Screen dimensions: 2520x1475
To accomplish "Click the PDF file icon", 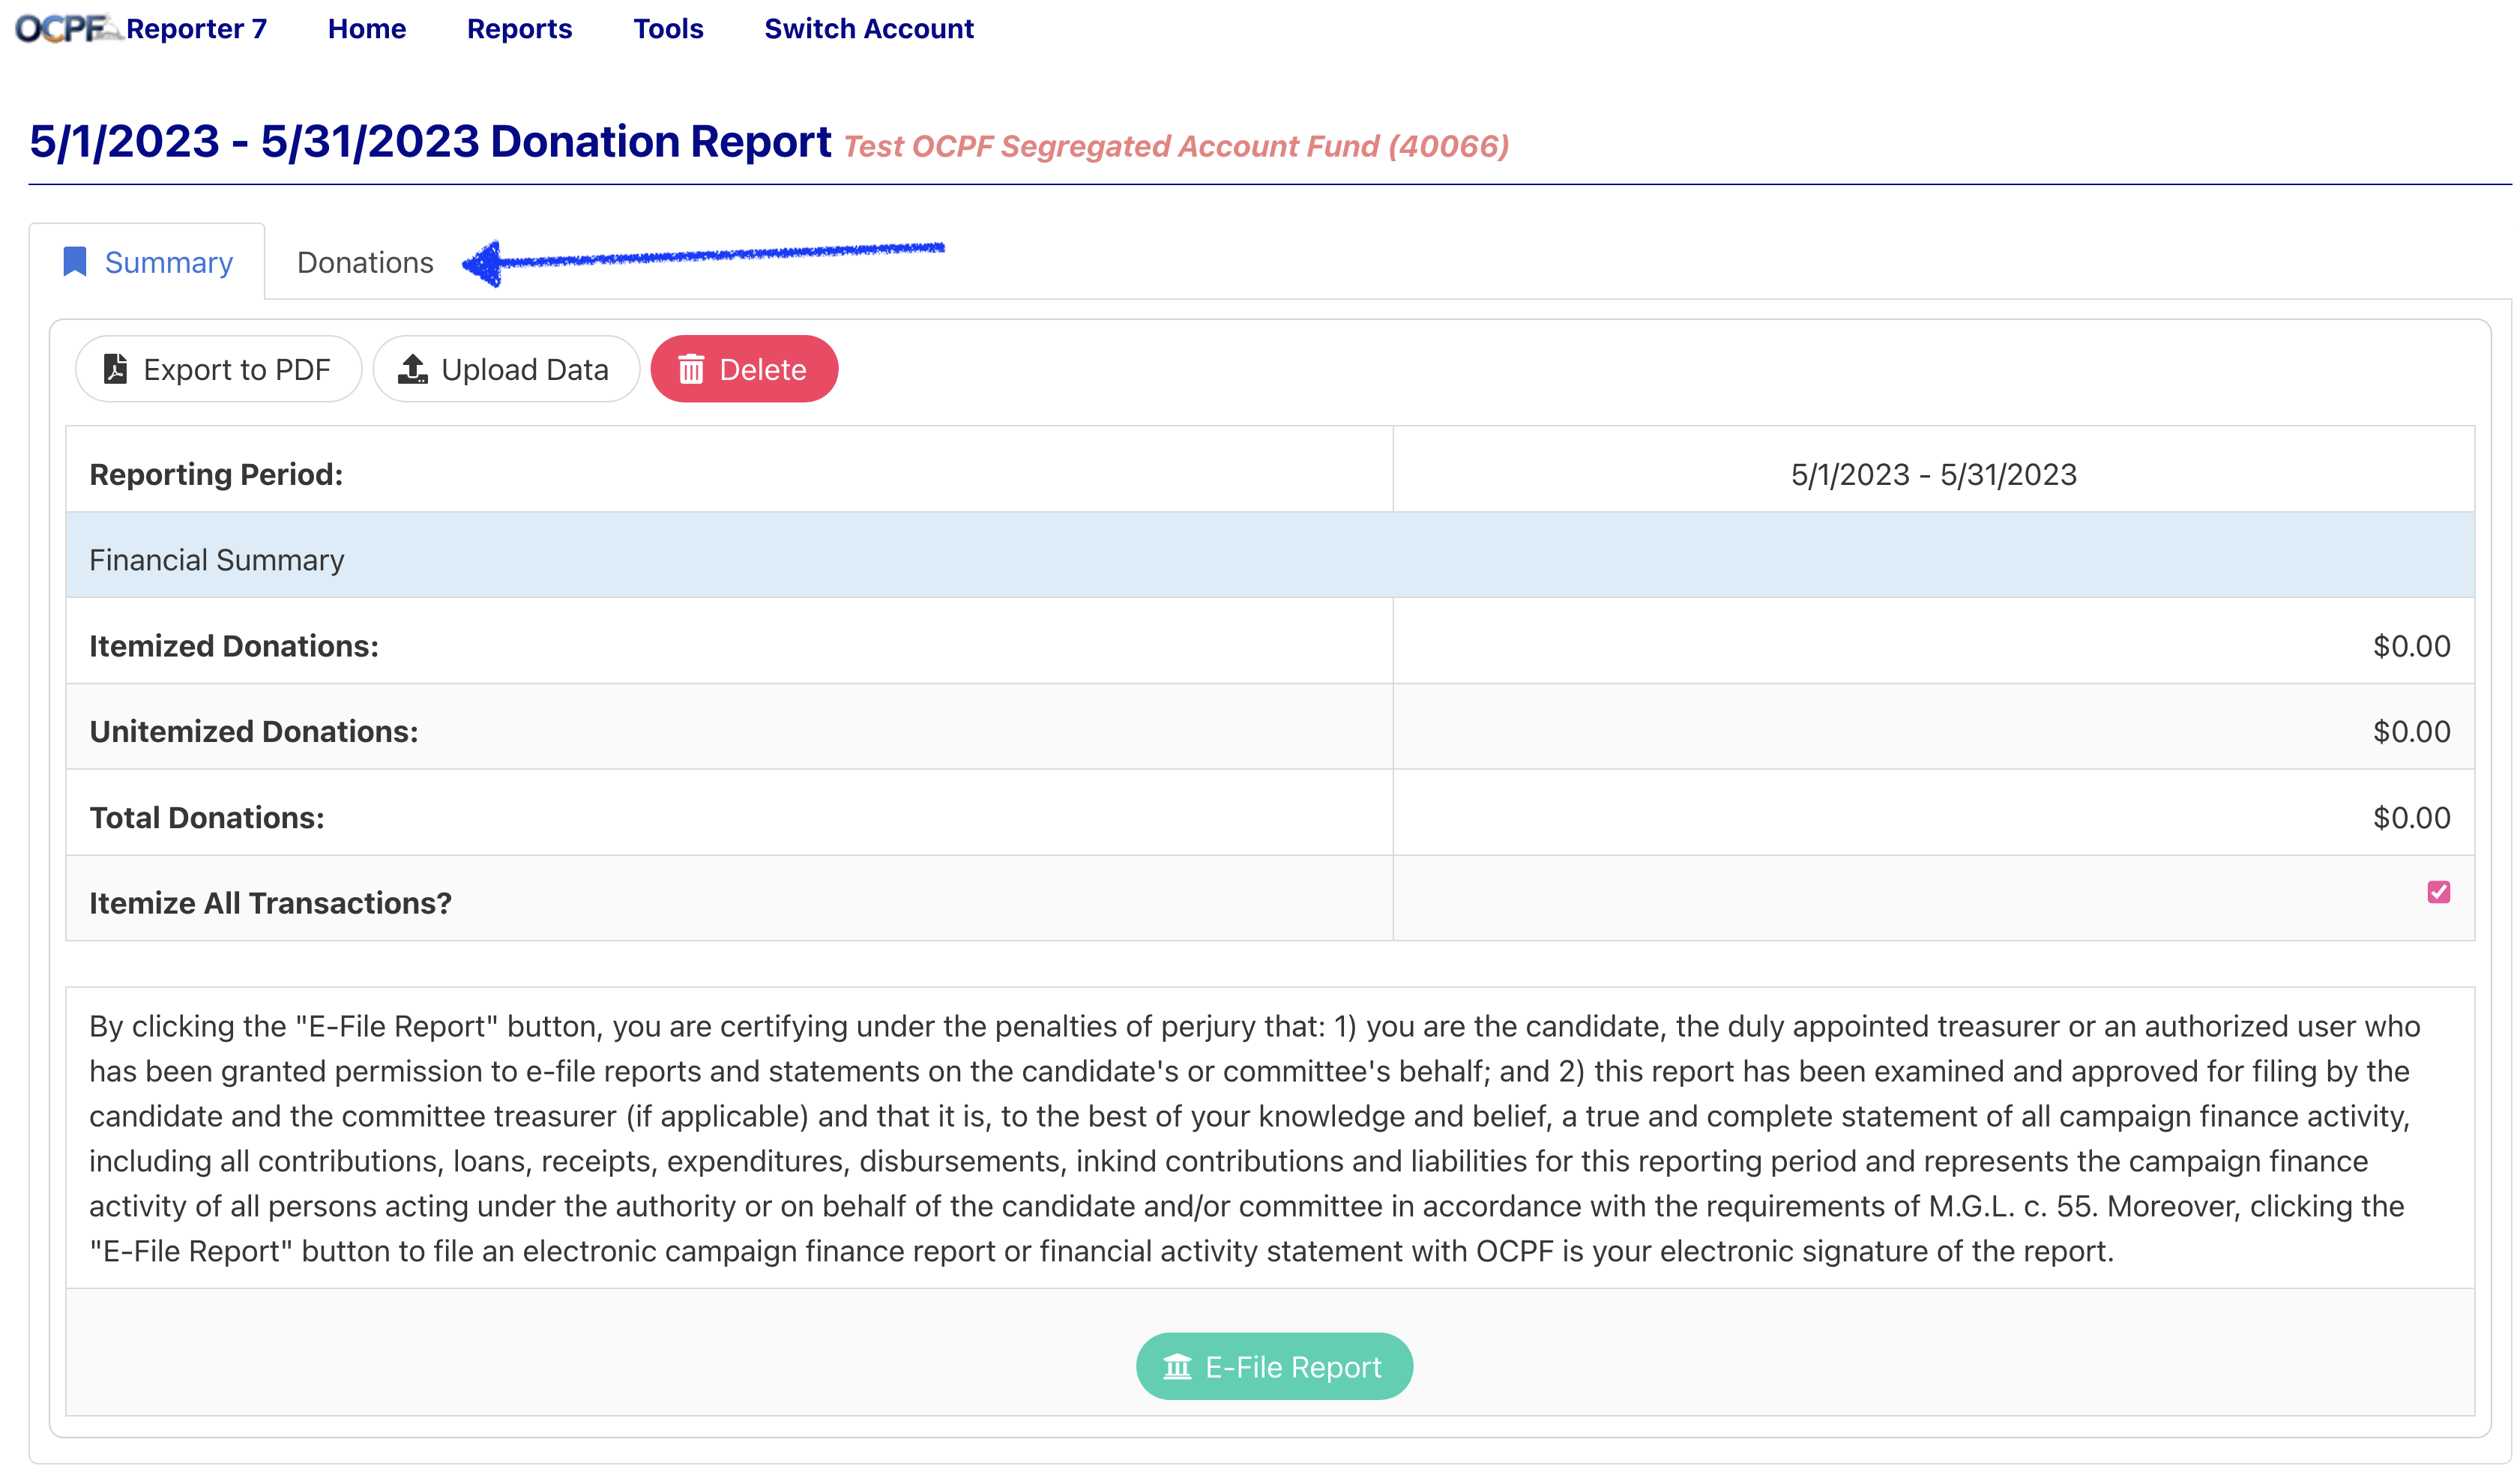I will 116,369.
